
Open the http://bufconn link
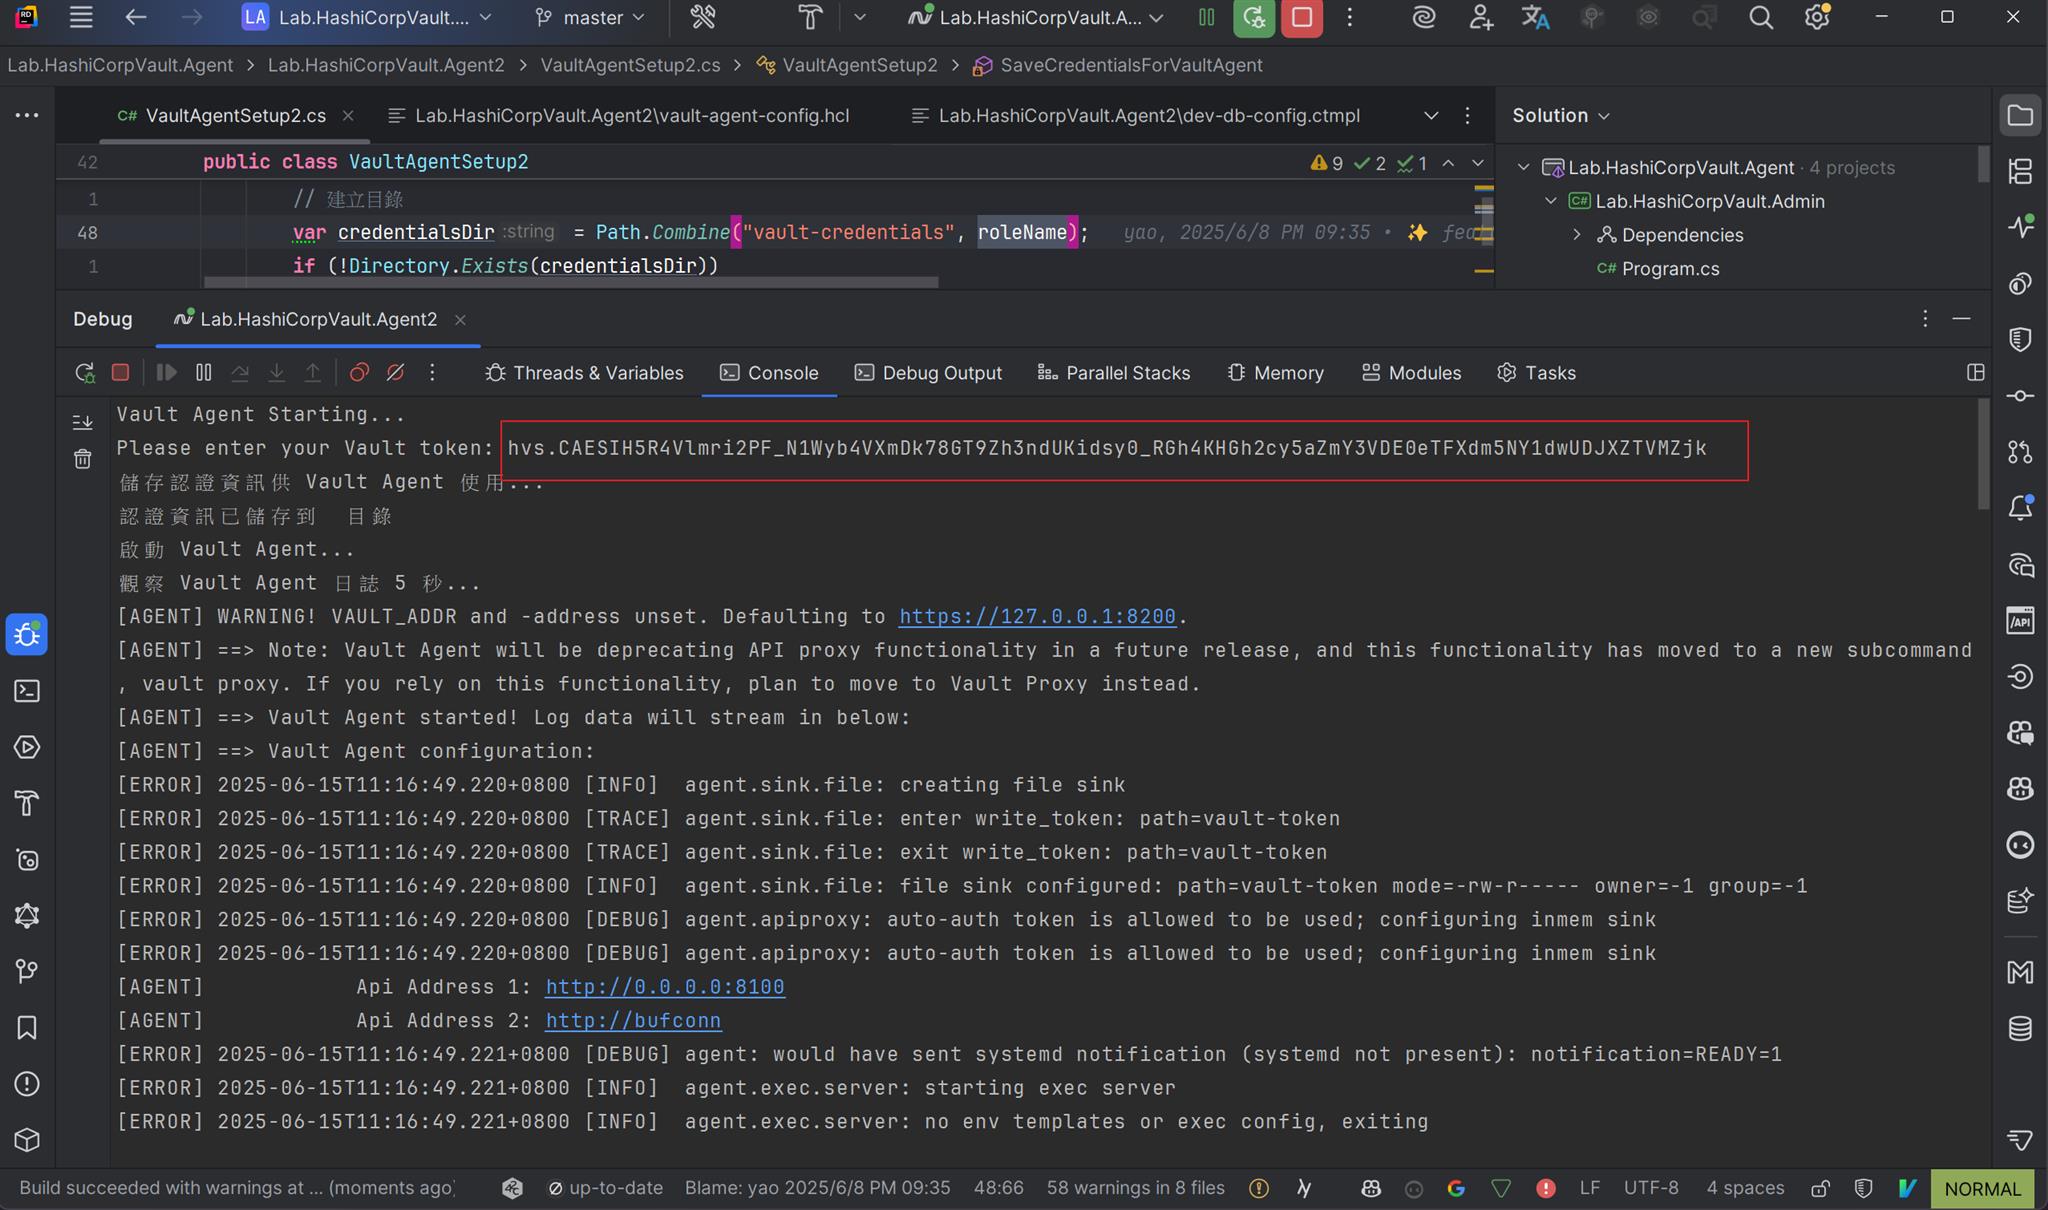[x=633, y=1021]
